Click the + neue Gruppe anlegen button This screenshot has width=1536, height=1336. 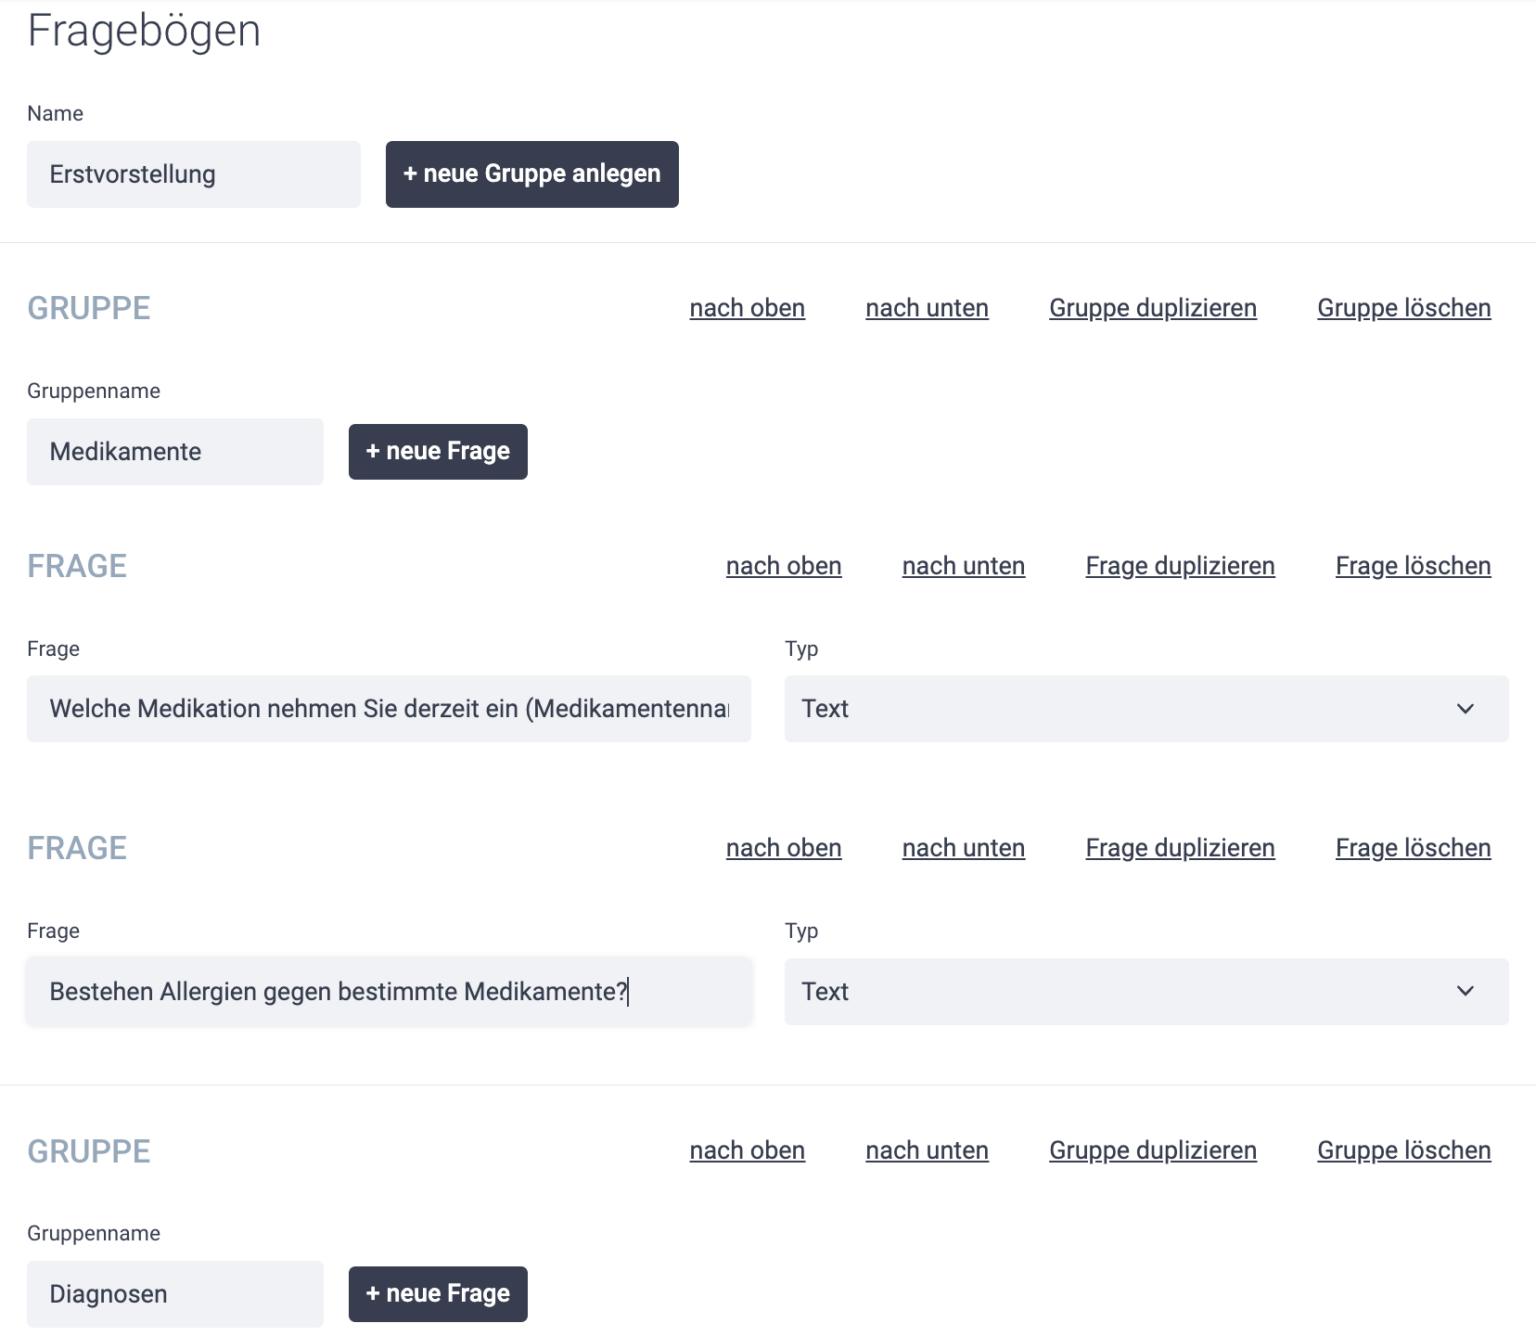pyautogui.click(x=532, y=174)
